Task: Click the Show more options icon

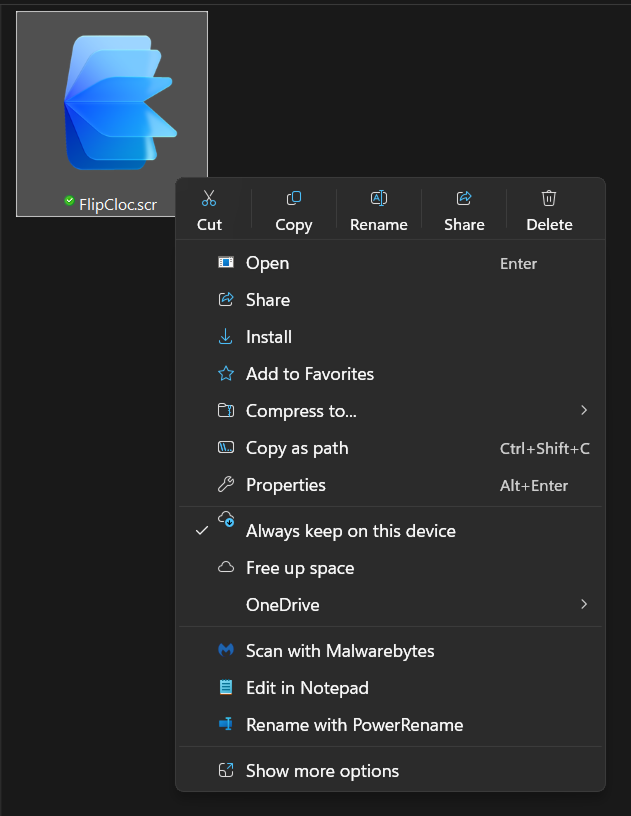Action: point(226,770)
